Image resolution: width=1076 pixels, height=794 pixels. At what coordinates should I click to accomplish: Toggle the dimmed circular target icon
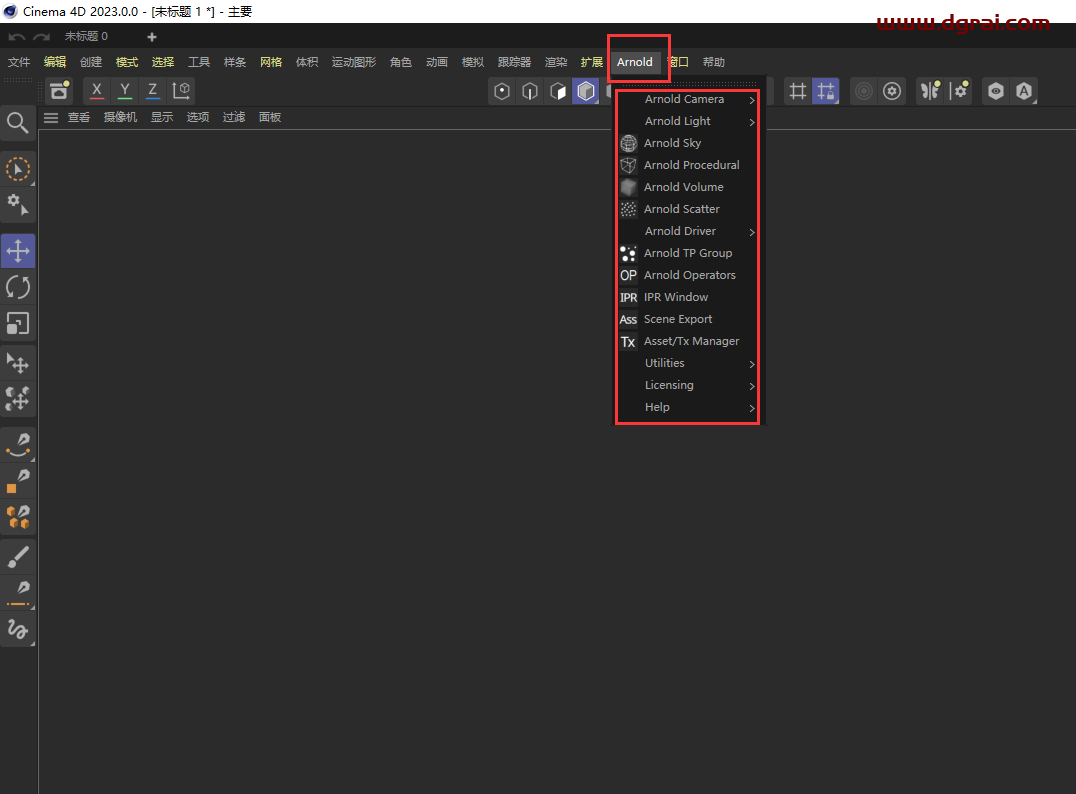point(864,91)
